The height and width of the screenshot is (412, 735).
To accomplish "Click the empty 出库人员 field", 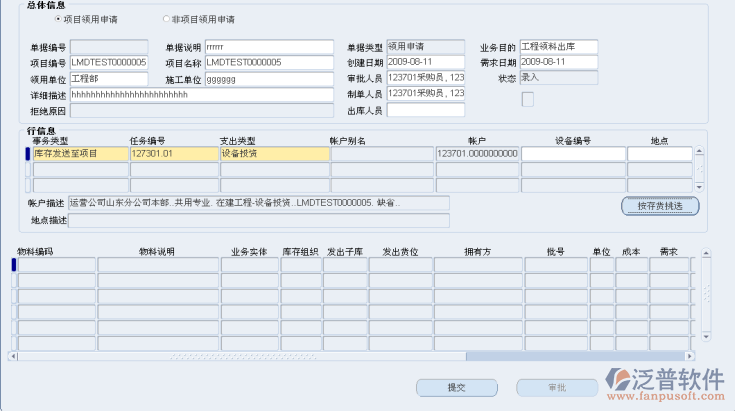I will tap(426, 110).
